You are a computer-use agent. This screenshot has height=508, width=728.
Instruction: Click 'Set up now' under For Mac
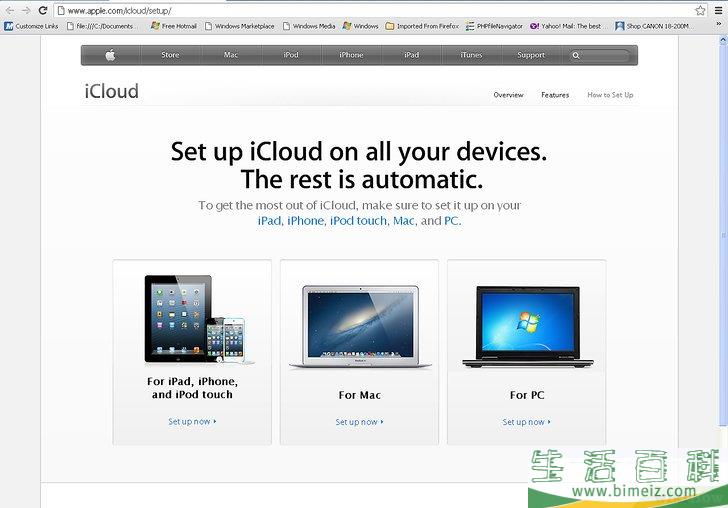pos(359,422)
